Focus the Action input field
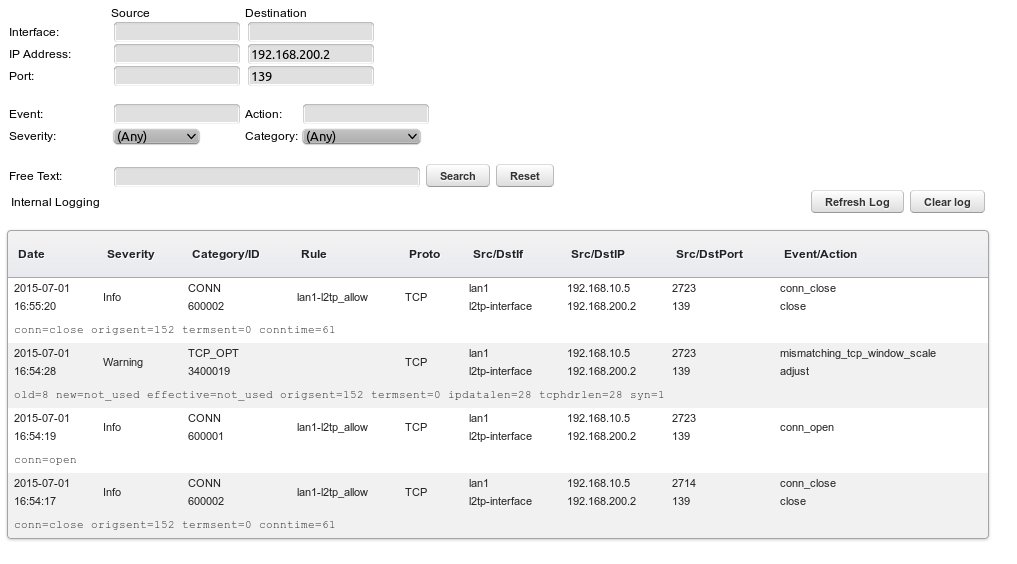The width and height of the screenshot is (1017, 564). 365,114
